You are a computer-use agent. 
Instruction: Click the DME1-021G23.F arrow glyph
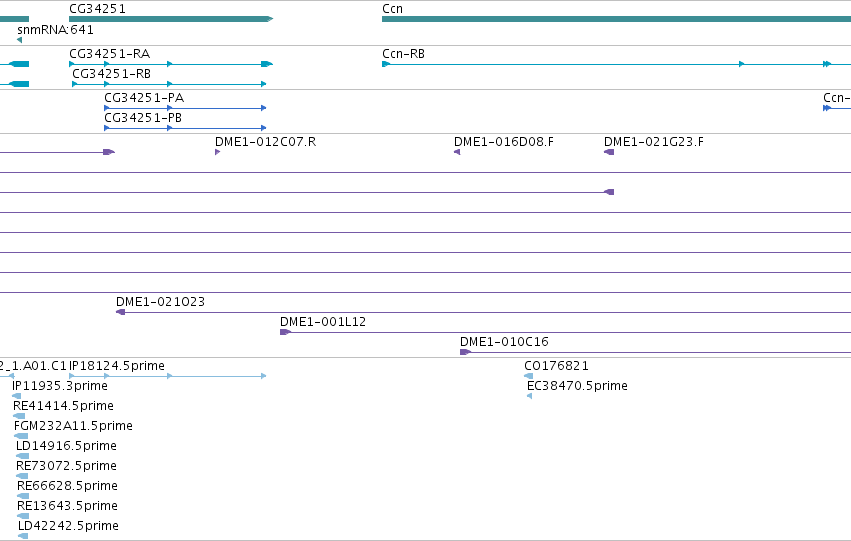point(609,152)
